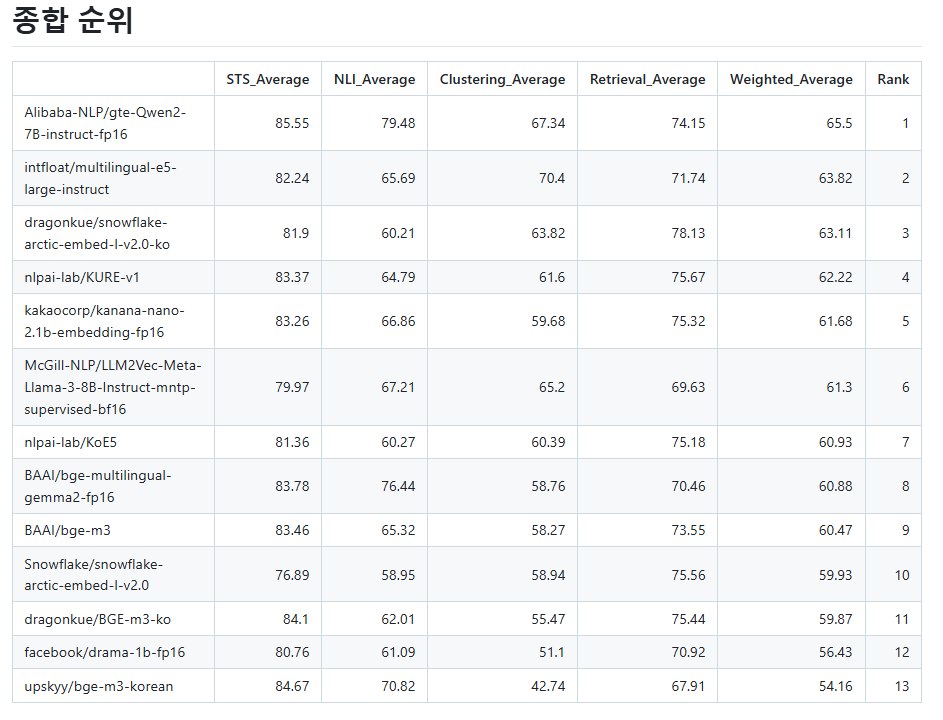Select the NLI_Average column header
This screenshot has width=943, height=720.
375,79
